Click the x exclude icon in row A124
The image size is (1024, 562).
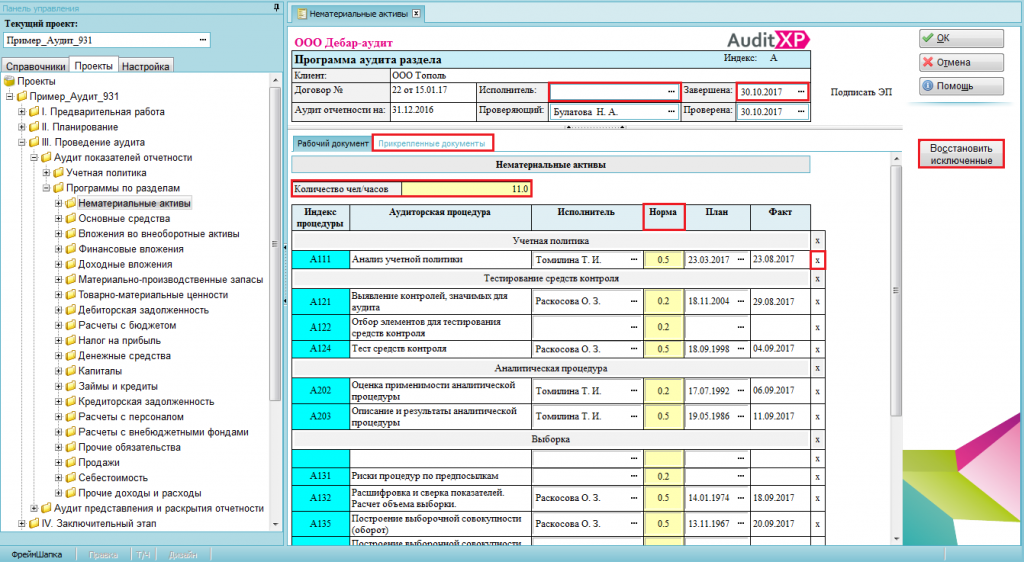[x=817, y=349]
